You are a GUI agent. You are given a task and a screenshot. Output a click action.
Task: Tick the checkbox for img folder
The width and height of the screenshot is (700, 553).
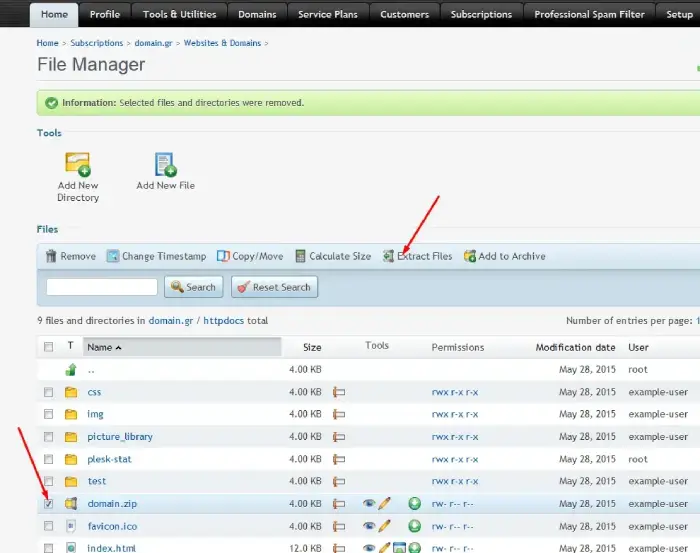(x=48, y=414)
